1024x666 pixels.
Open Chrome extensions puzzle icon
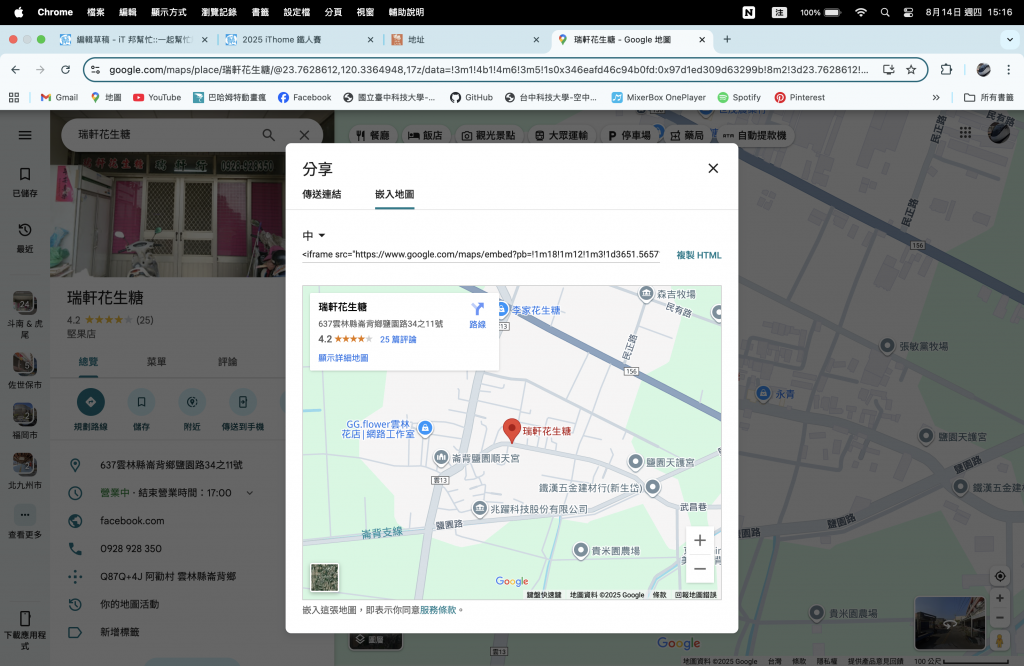(946, 69)
